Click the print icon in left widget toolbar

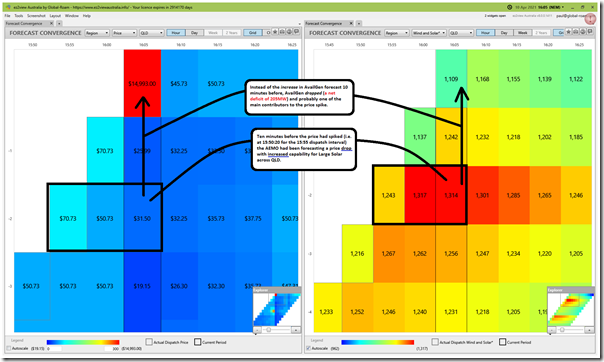coord(282,32)
